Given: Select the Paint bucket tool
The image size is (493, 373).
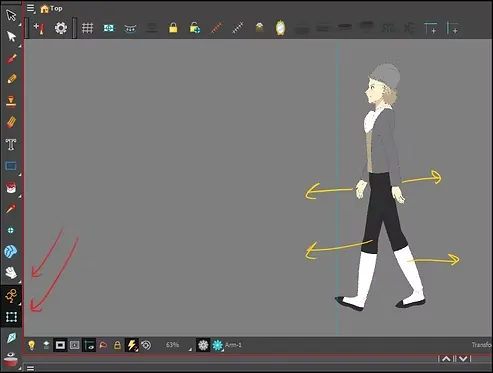Looking at the screenshot, I should pyautogui.click(x=11, y=188).
